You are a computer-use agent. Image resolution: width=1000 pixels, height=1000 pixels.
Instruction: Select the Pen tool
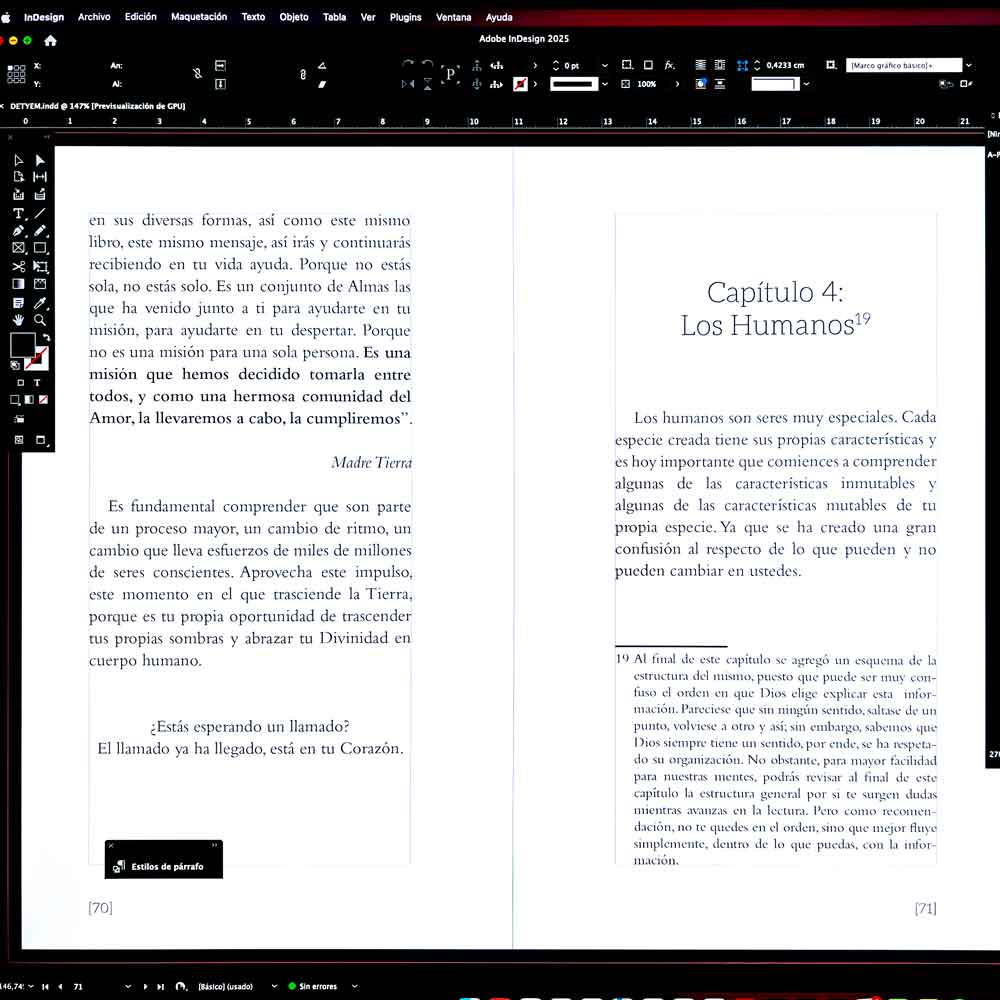(18, 231)
